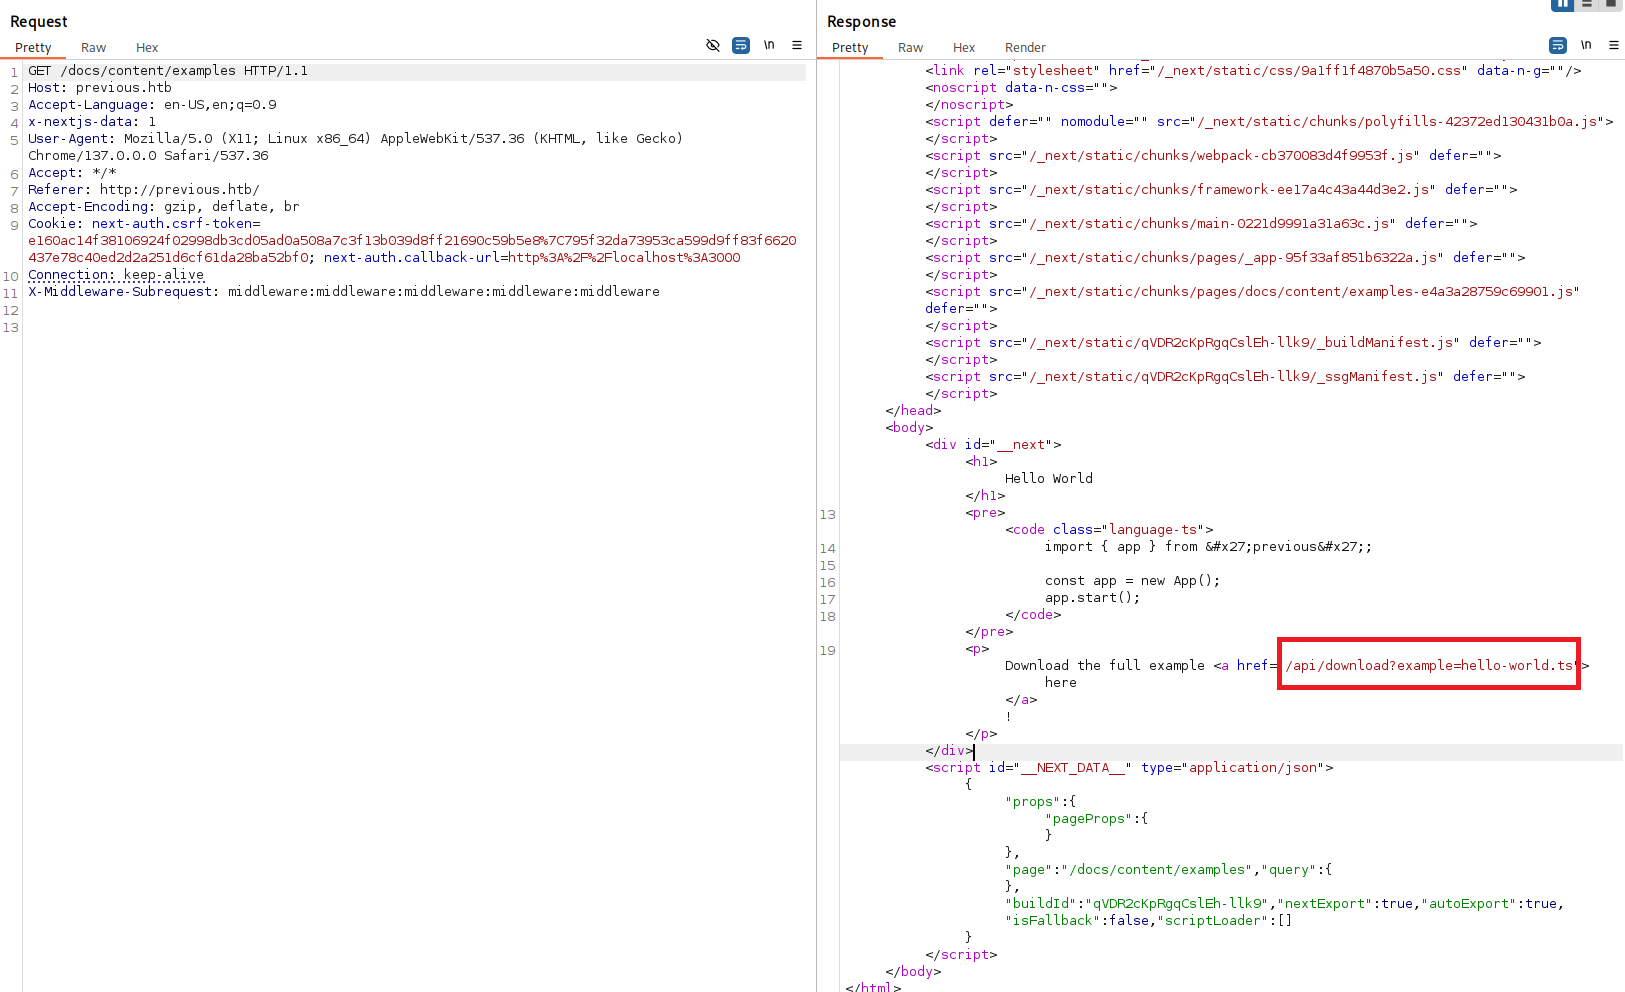Select the side-by-side layout icon top right
1625x992 pixels.
[x=1561, y=5]
